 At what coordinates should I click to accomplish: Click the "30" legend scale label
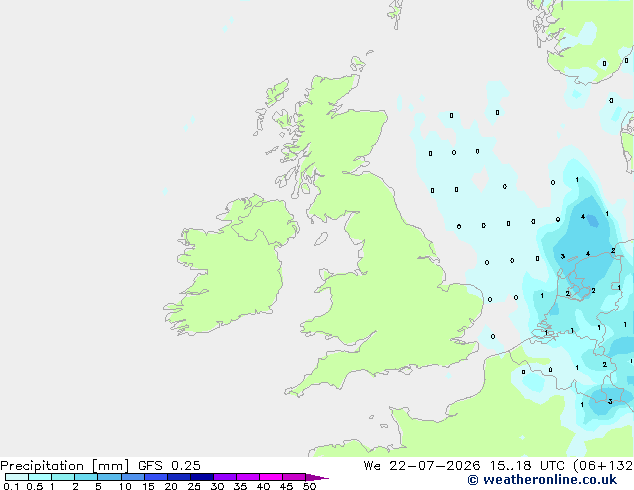pos(217,486)
